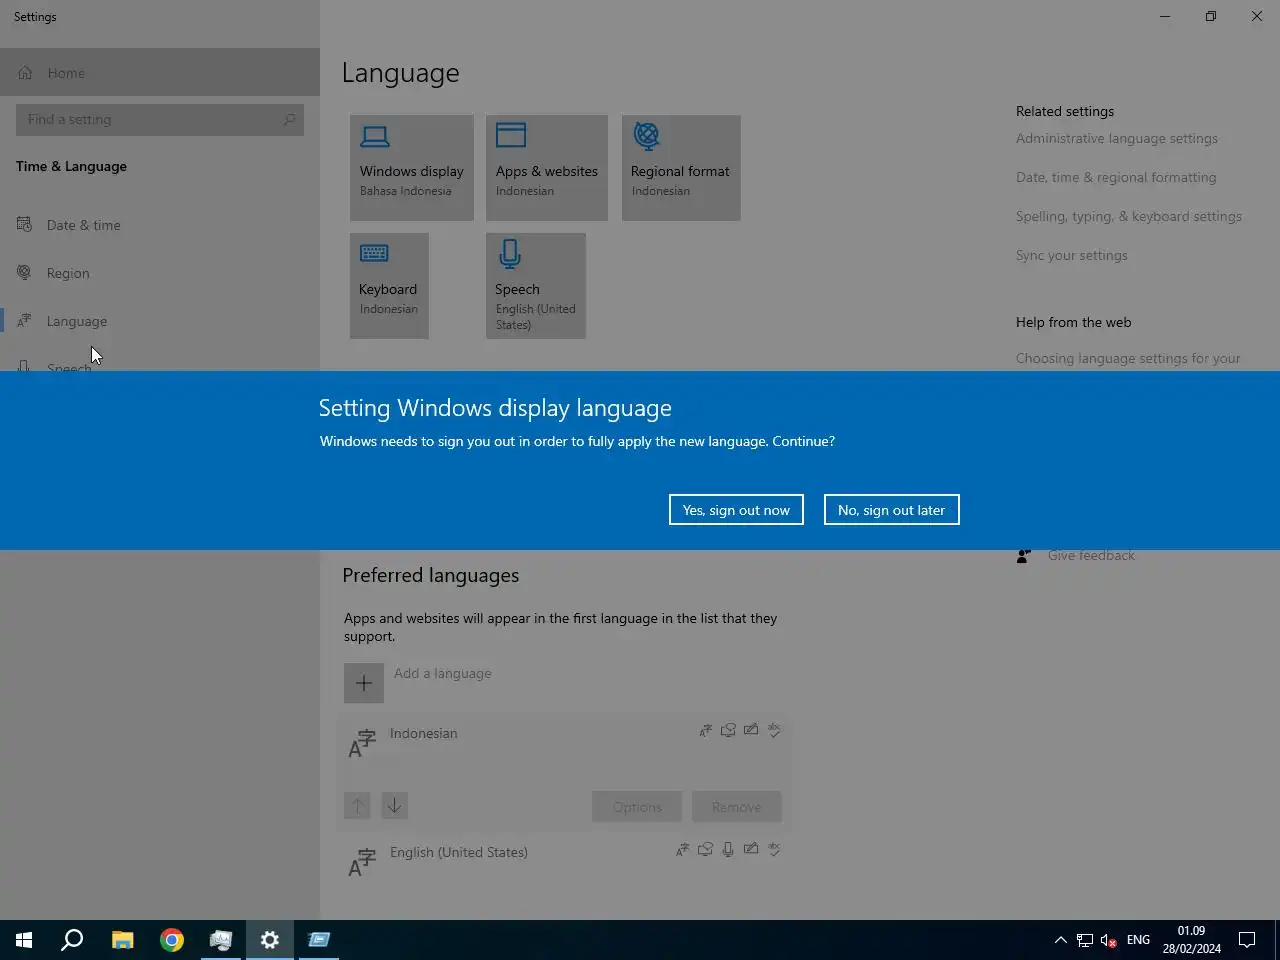Switch to Settings app in taskbar

(x=270, y=940)
